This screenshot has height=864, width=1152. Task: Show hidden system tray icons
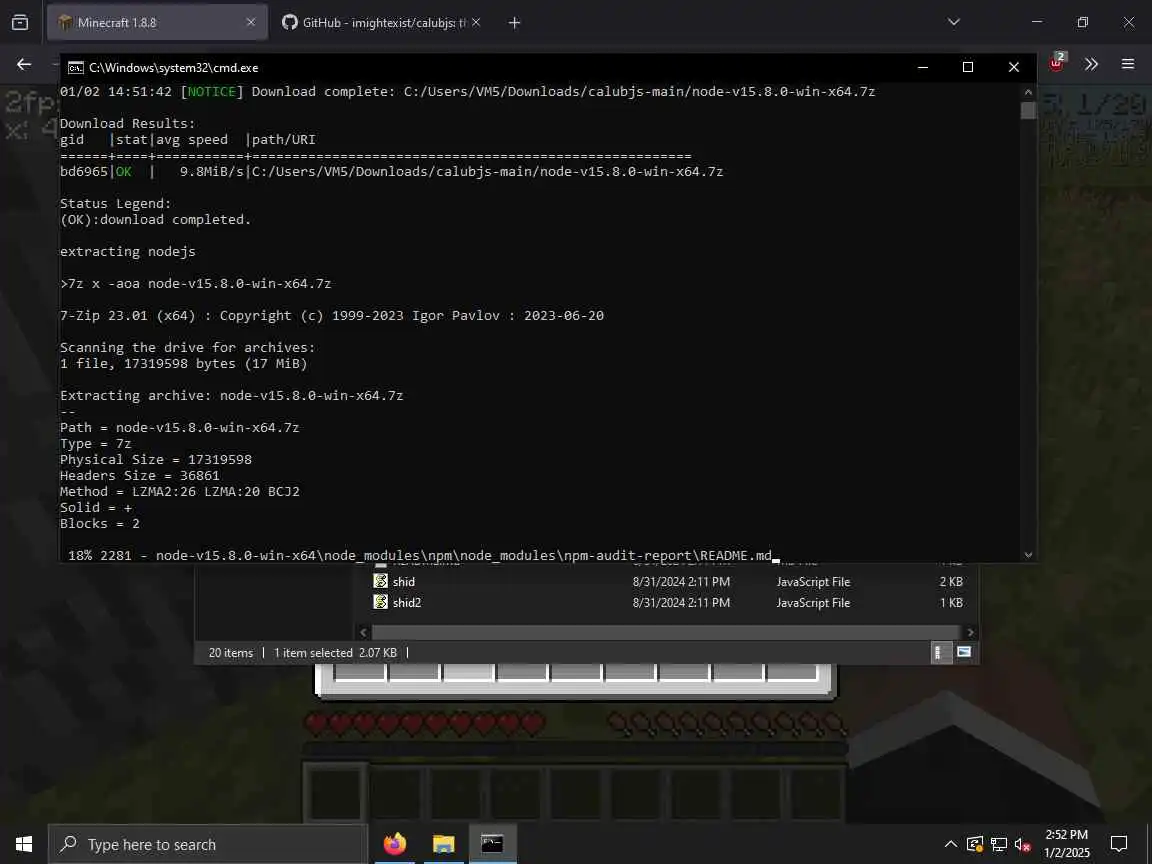pos(951,844)
